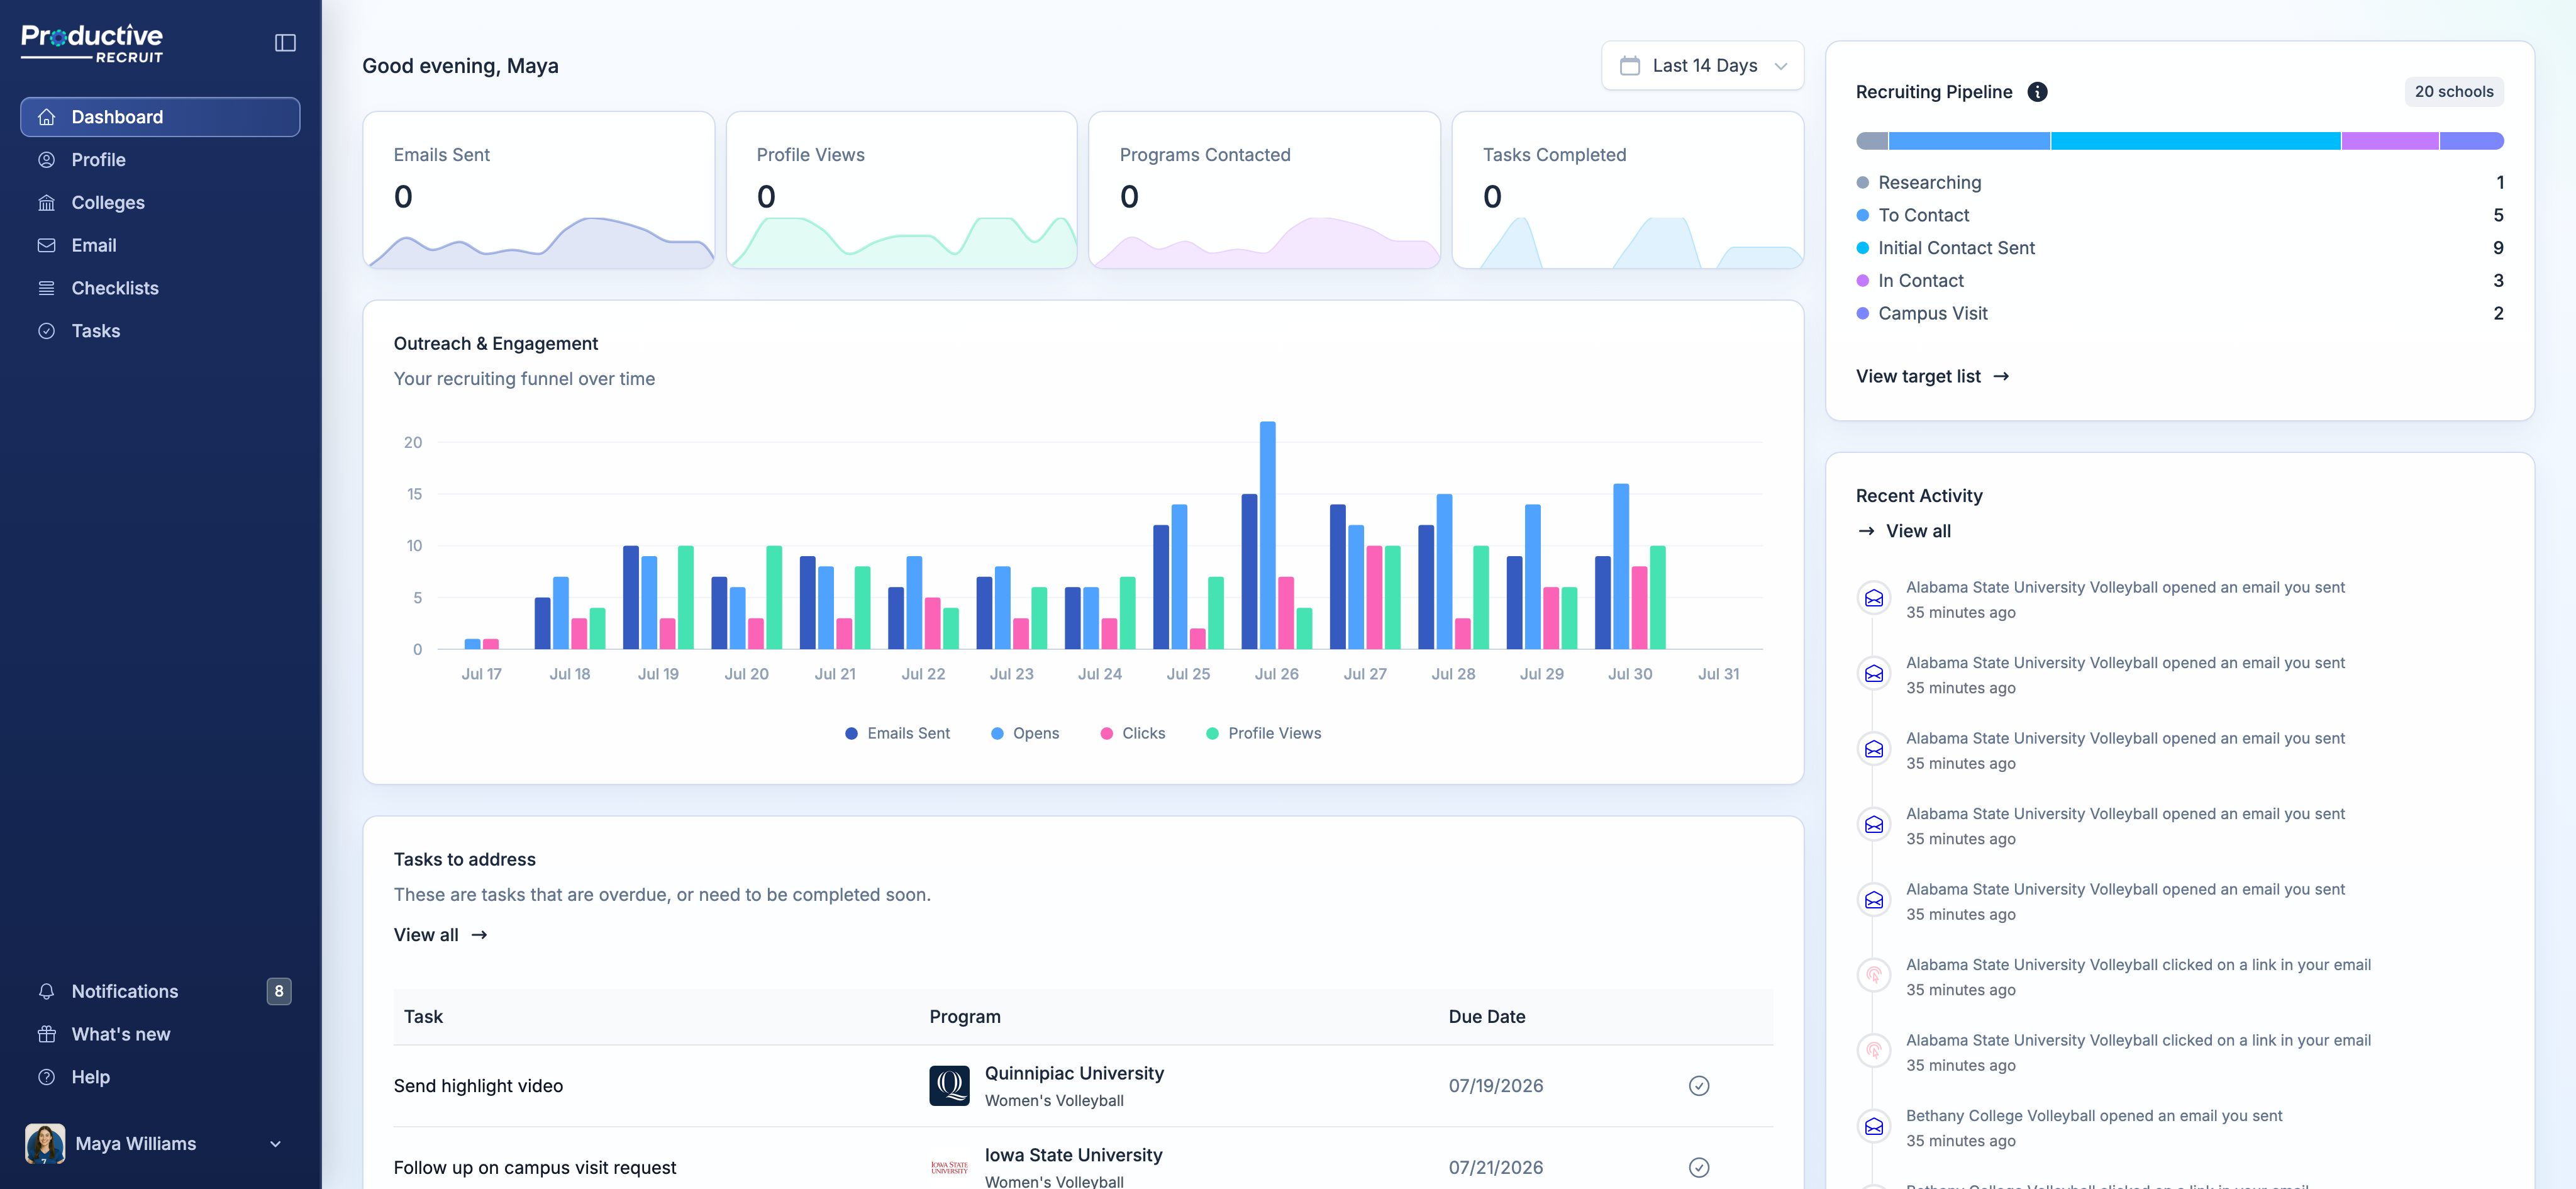Screen dimensions: 2576x1189
Task: Go to the Tasks page
Action: [160, 331]
